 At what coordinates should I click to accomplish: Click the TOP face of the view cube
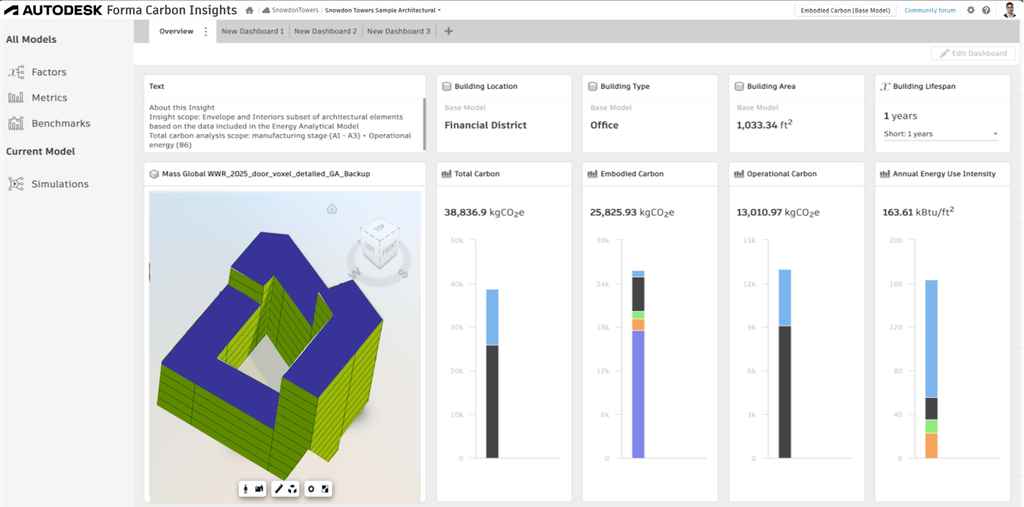[x=377, y=227]
